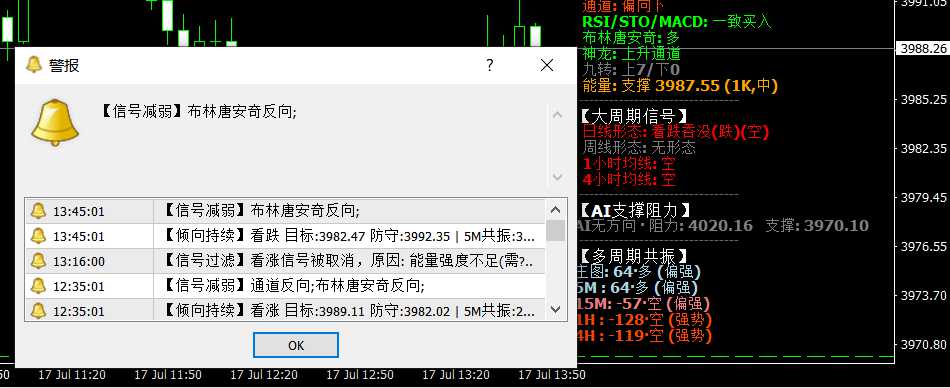The height and width of the screenshot is (388, 950).
Task: Click 12:35:01 time in the 通道反向 row
Action: click(x=79, y=287)
